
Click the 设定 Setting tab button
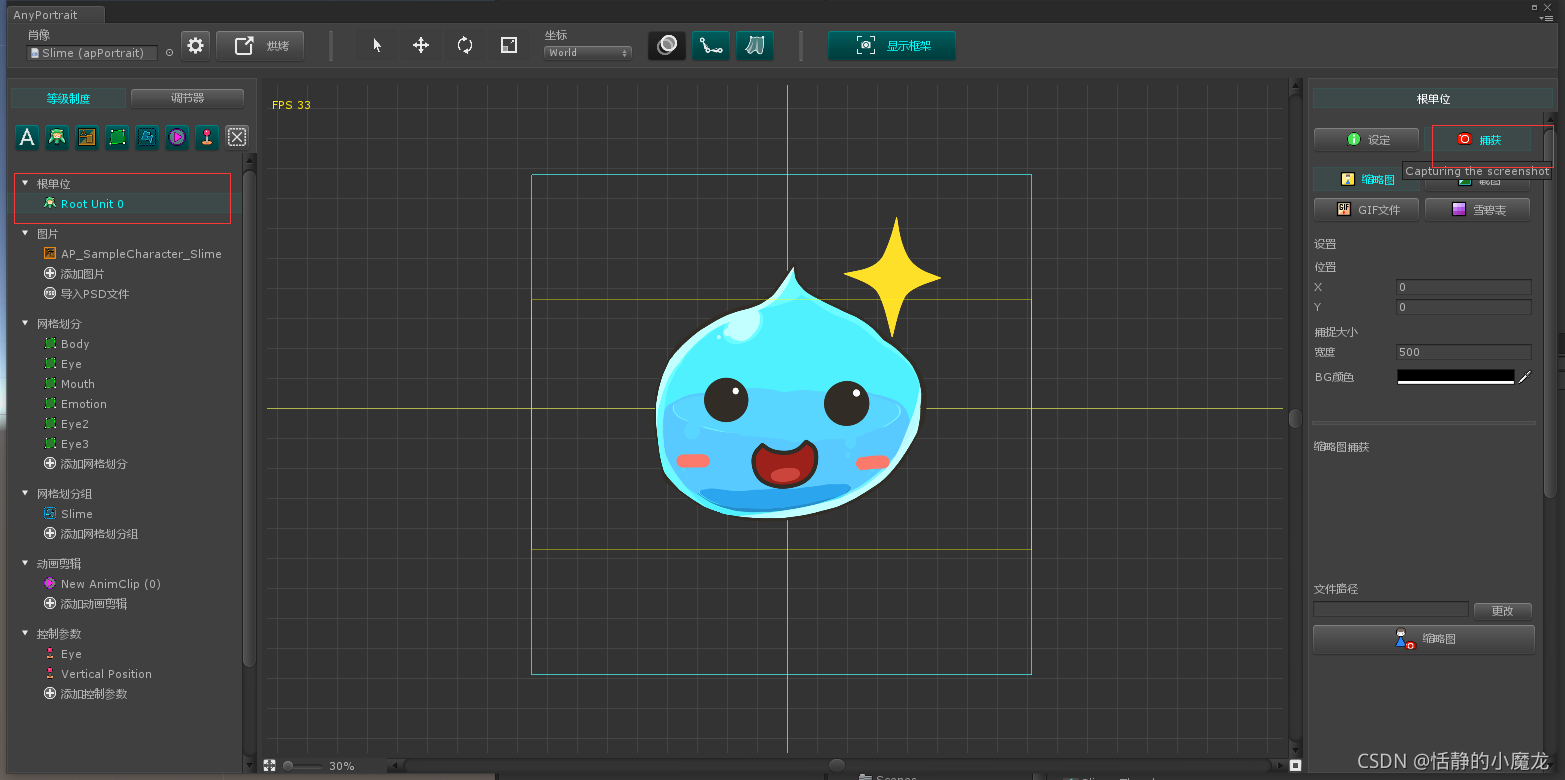point(1367,140)
